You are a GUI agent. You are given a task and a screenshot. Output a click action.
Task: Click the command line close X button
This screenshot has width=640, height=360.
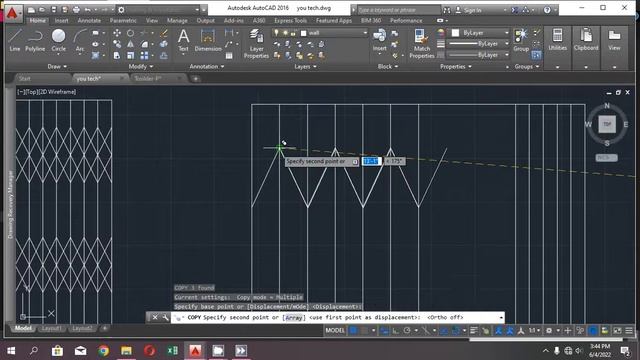click(x=155, y=317)
